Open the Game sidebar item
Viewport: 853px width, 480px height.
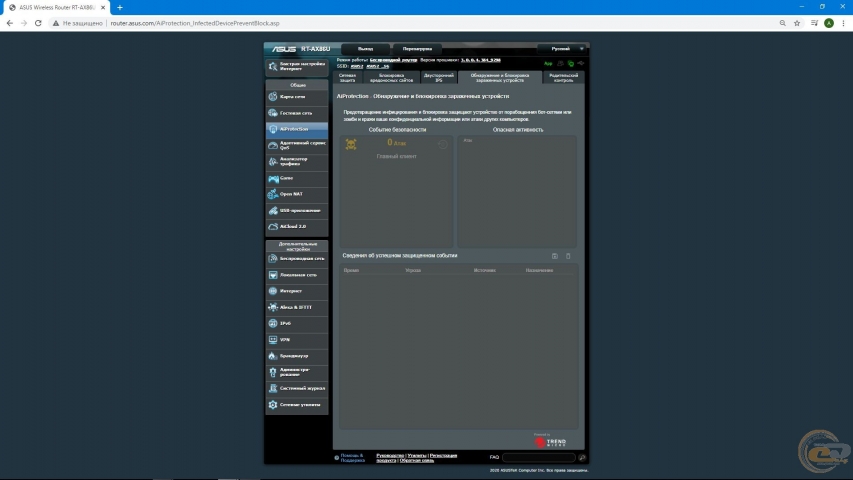(296, 178)
